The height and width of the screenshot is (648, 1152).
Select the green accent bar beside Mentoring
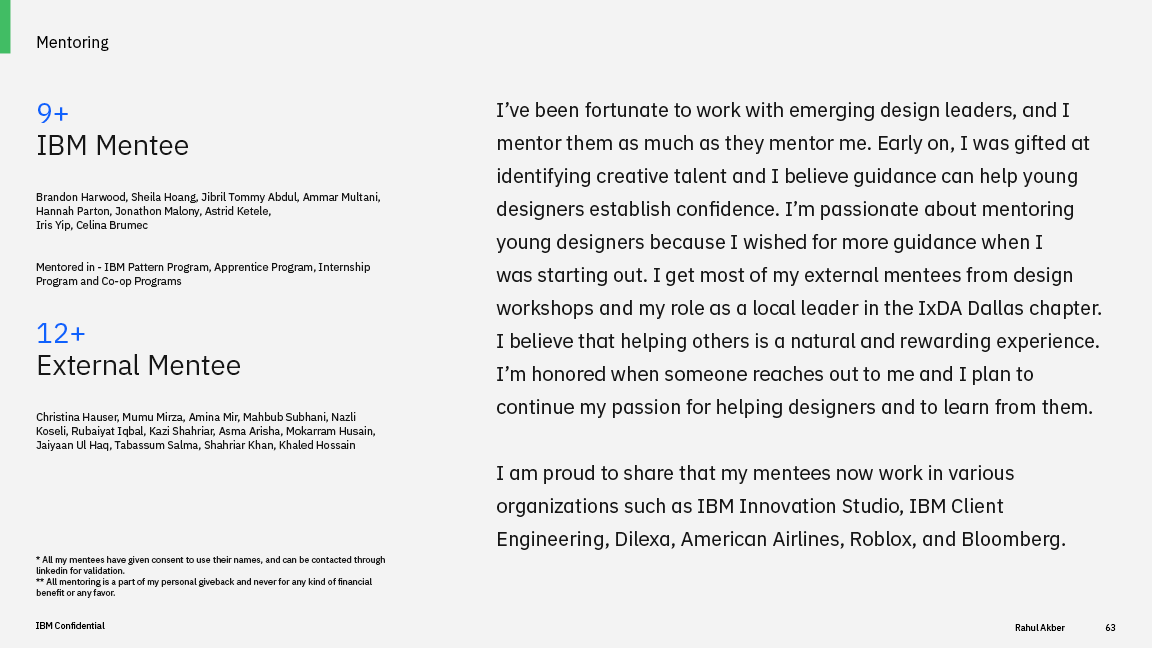coord(5,26)
